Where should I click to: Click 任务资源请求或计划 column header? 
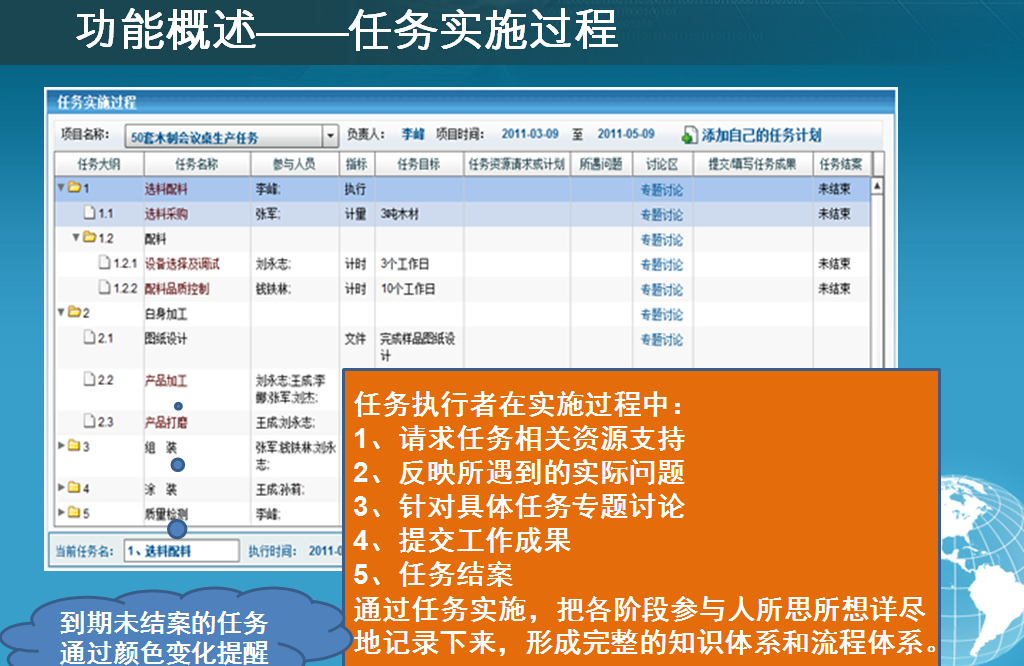pos(517,164)
